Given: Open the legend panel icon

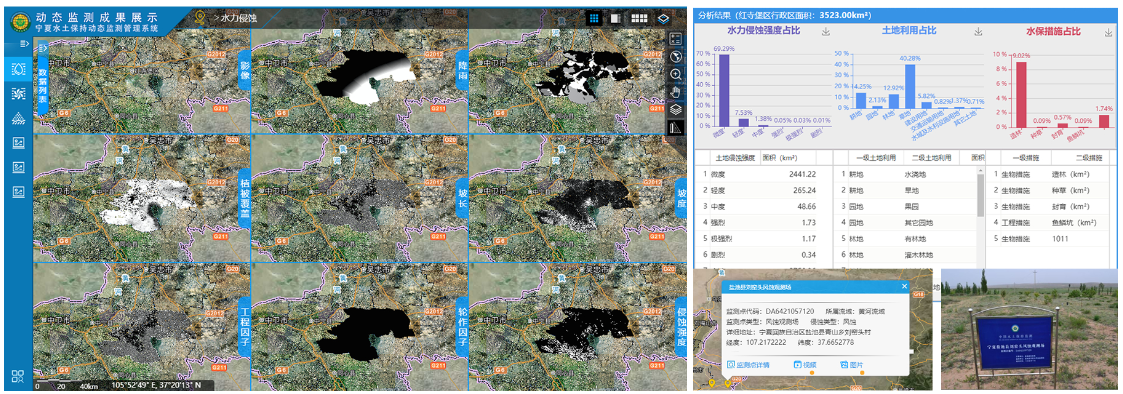Looking at the screenshot, I should [x=676, y=39].
